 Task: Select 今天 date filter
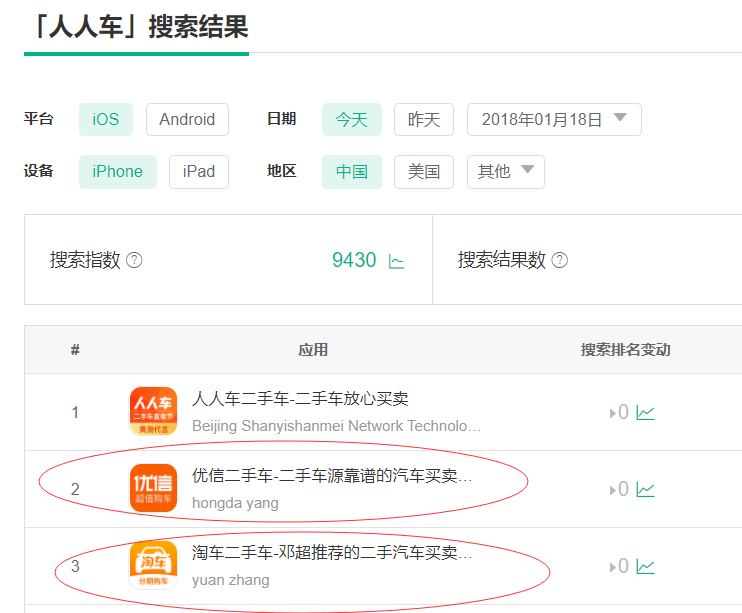[352, 119]
